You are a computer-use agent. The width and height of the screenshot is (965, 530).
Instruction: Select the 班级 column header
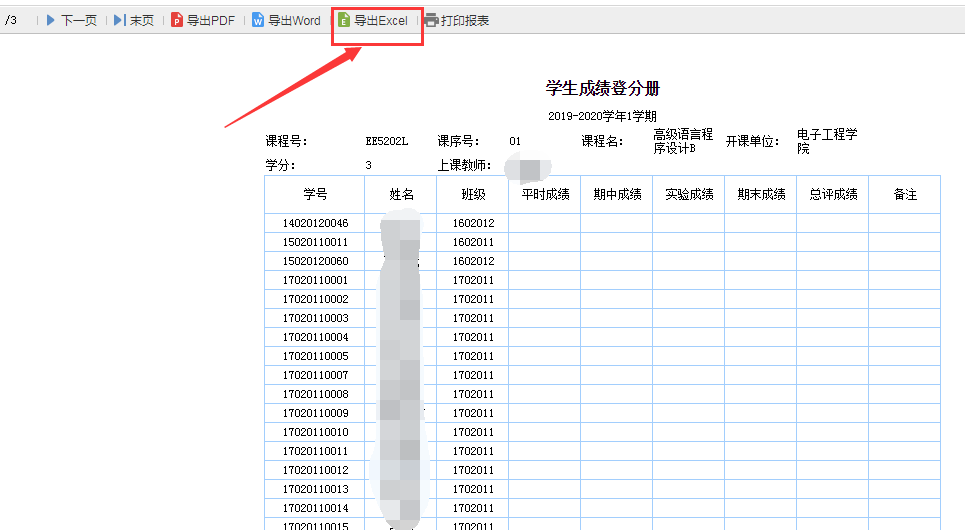[473, 194]
